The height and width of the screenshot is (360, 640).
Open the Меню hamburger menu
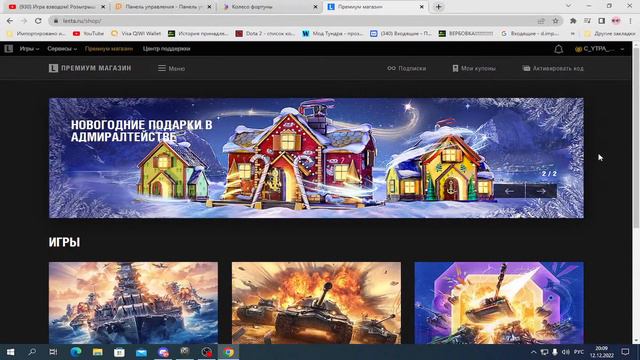(x=171, y=68)
